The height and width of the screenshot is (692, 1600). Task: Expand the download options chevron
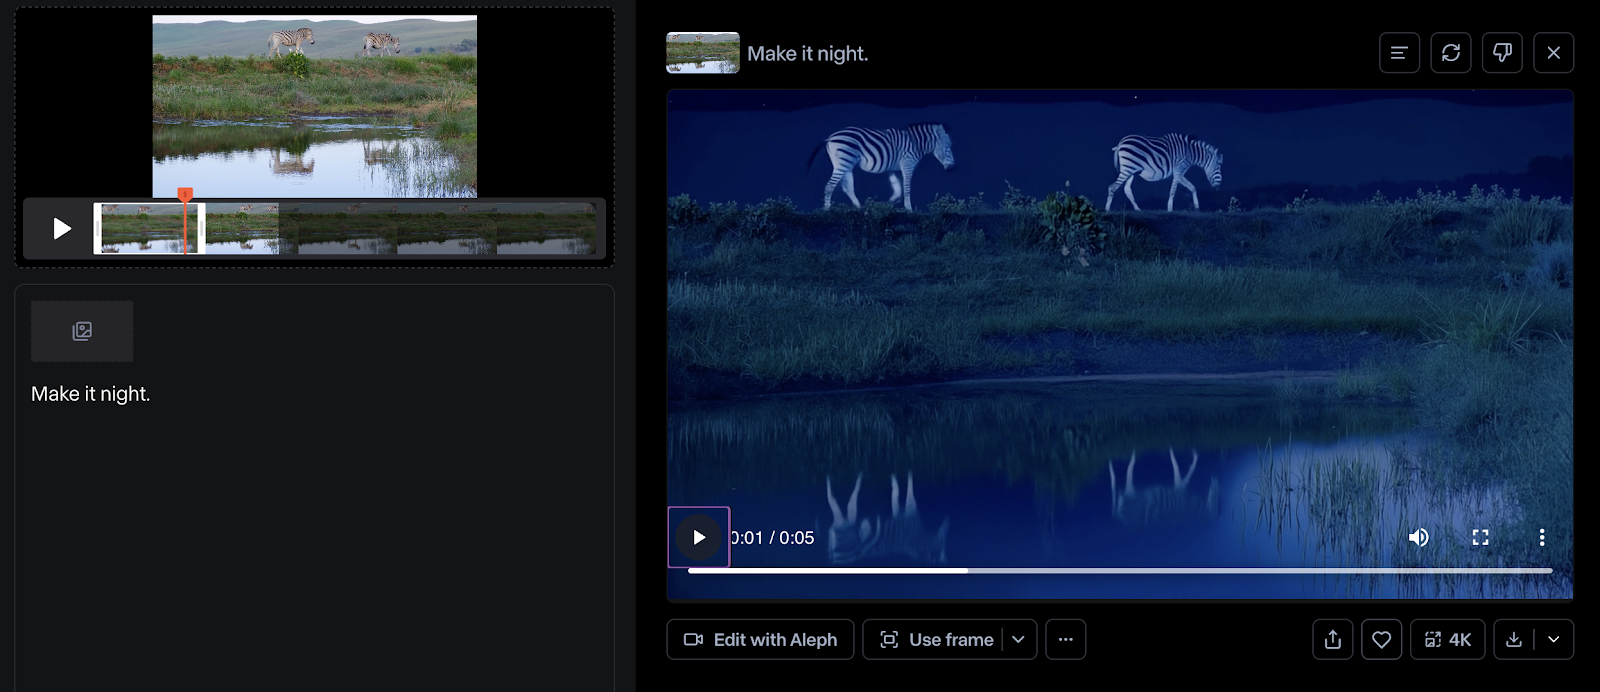[x=1554, y=640]
